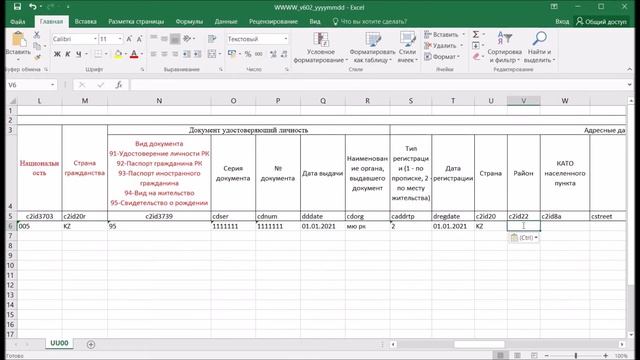Open the Сортировка и фильтр menu

[x=504, y=47]
